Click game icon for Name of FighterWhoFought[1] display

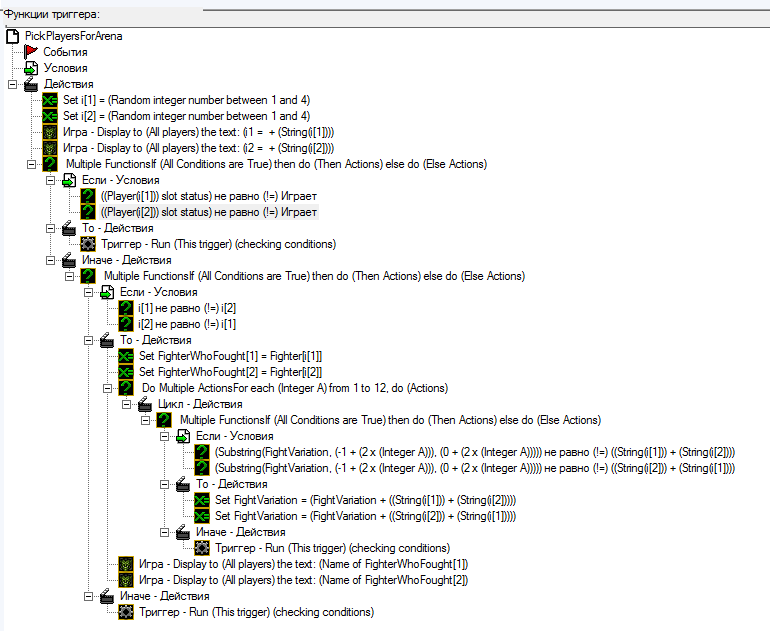point(126,564)
